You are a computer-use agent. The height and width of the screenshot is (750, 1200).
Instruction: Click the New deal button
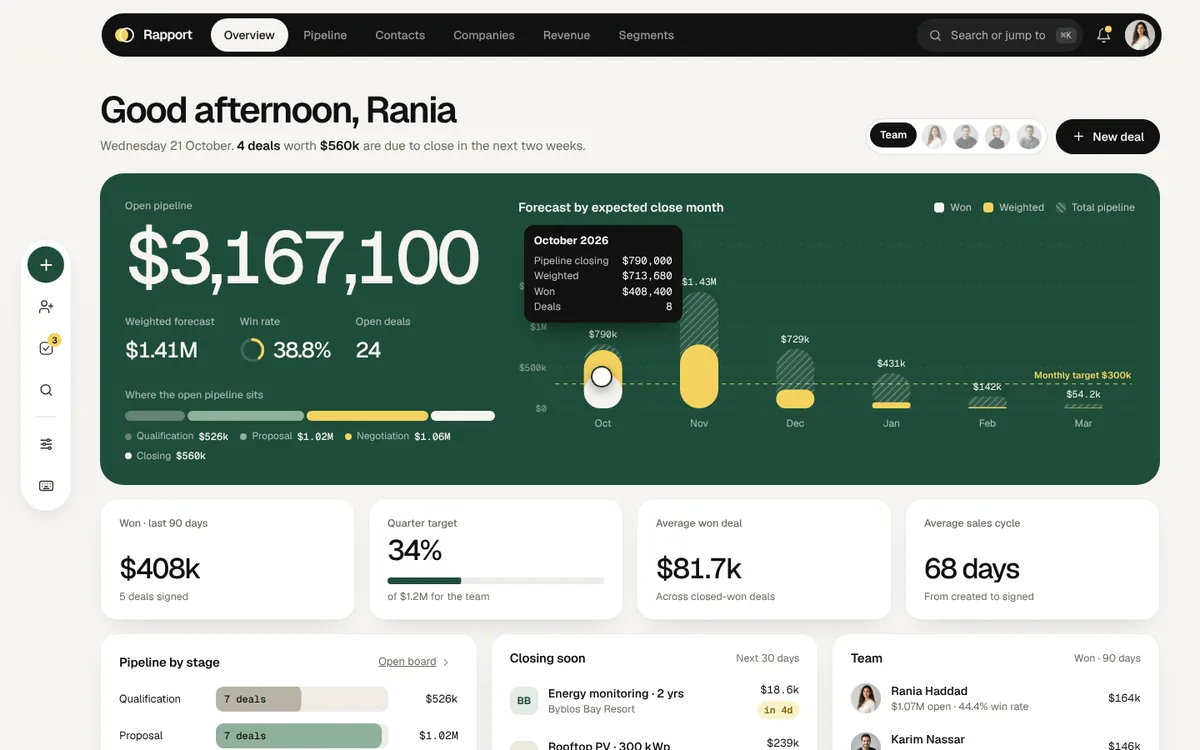coord(1108,137)
